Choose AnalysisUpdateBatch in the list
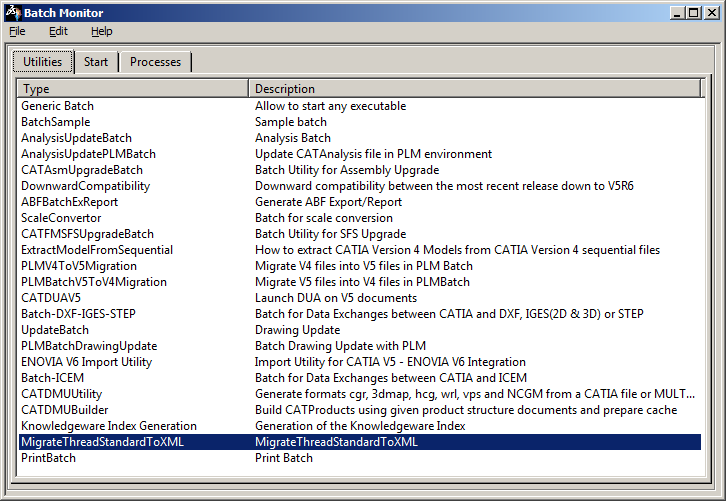The width and height of the screenshot is (726, 501). point(76,138)
